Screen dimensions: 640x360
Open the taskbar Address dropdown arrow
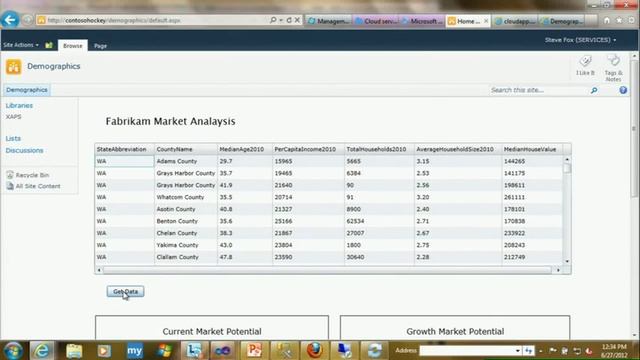[x=517, y=351]
